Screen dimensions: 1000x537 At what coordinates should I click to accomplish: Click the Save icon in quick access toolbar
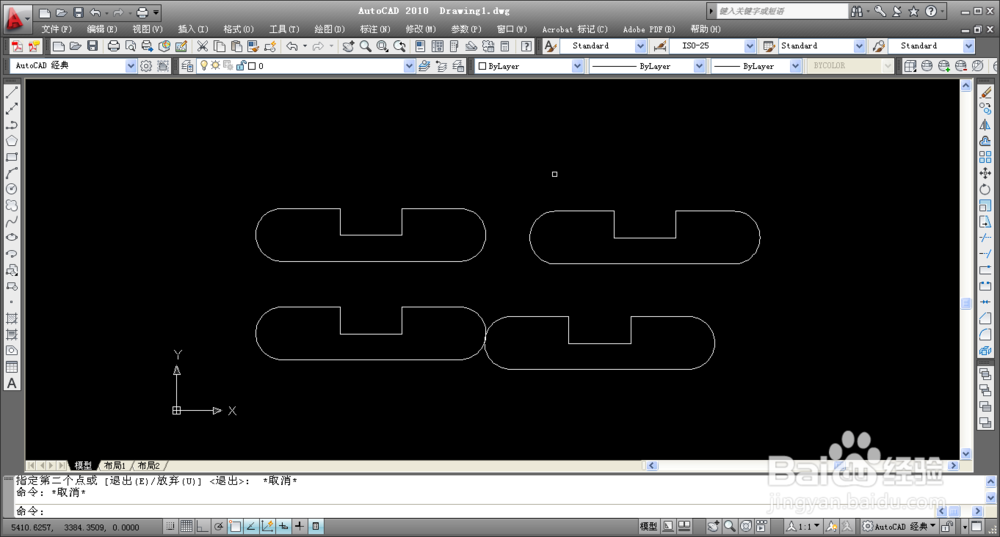pyautogui.click(x=78, y=12)
